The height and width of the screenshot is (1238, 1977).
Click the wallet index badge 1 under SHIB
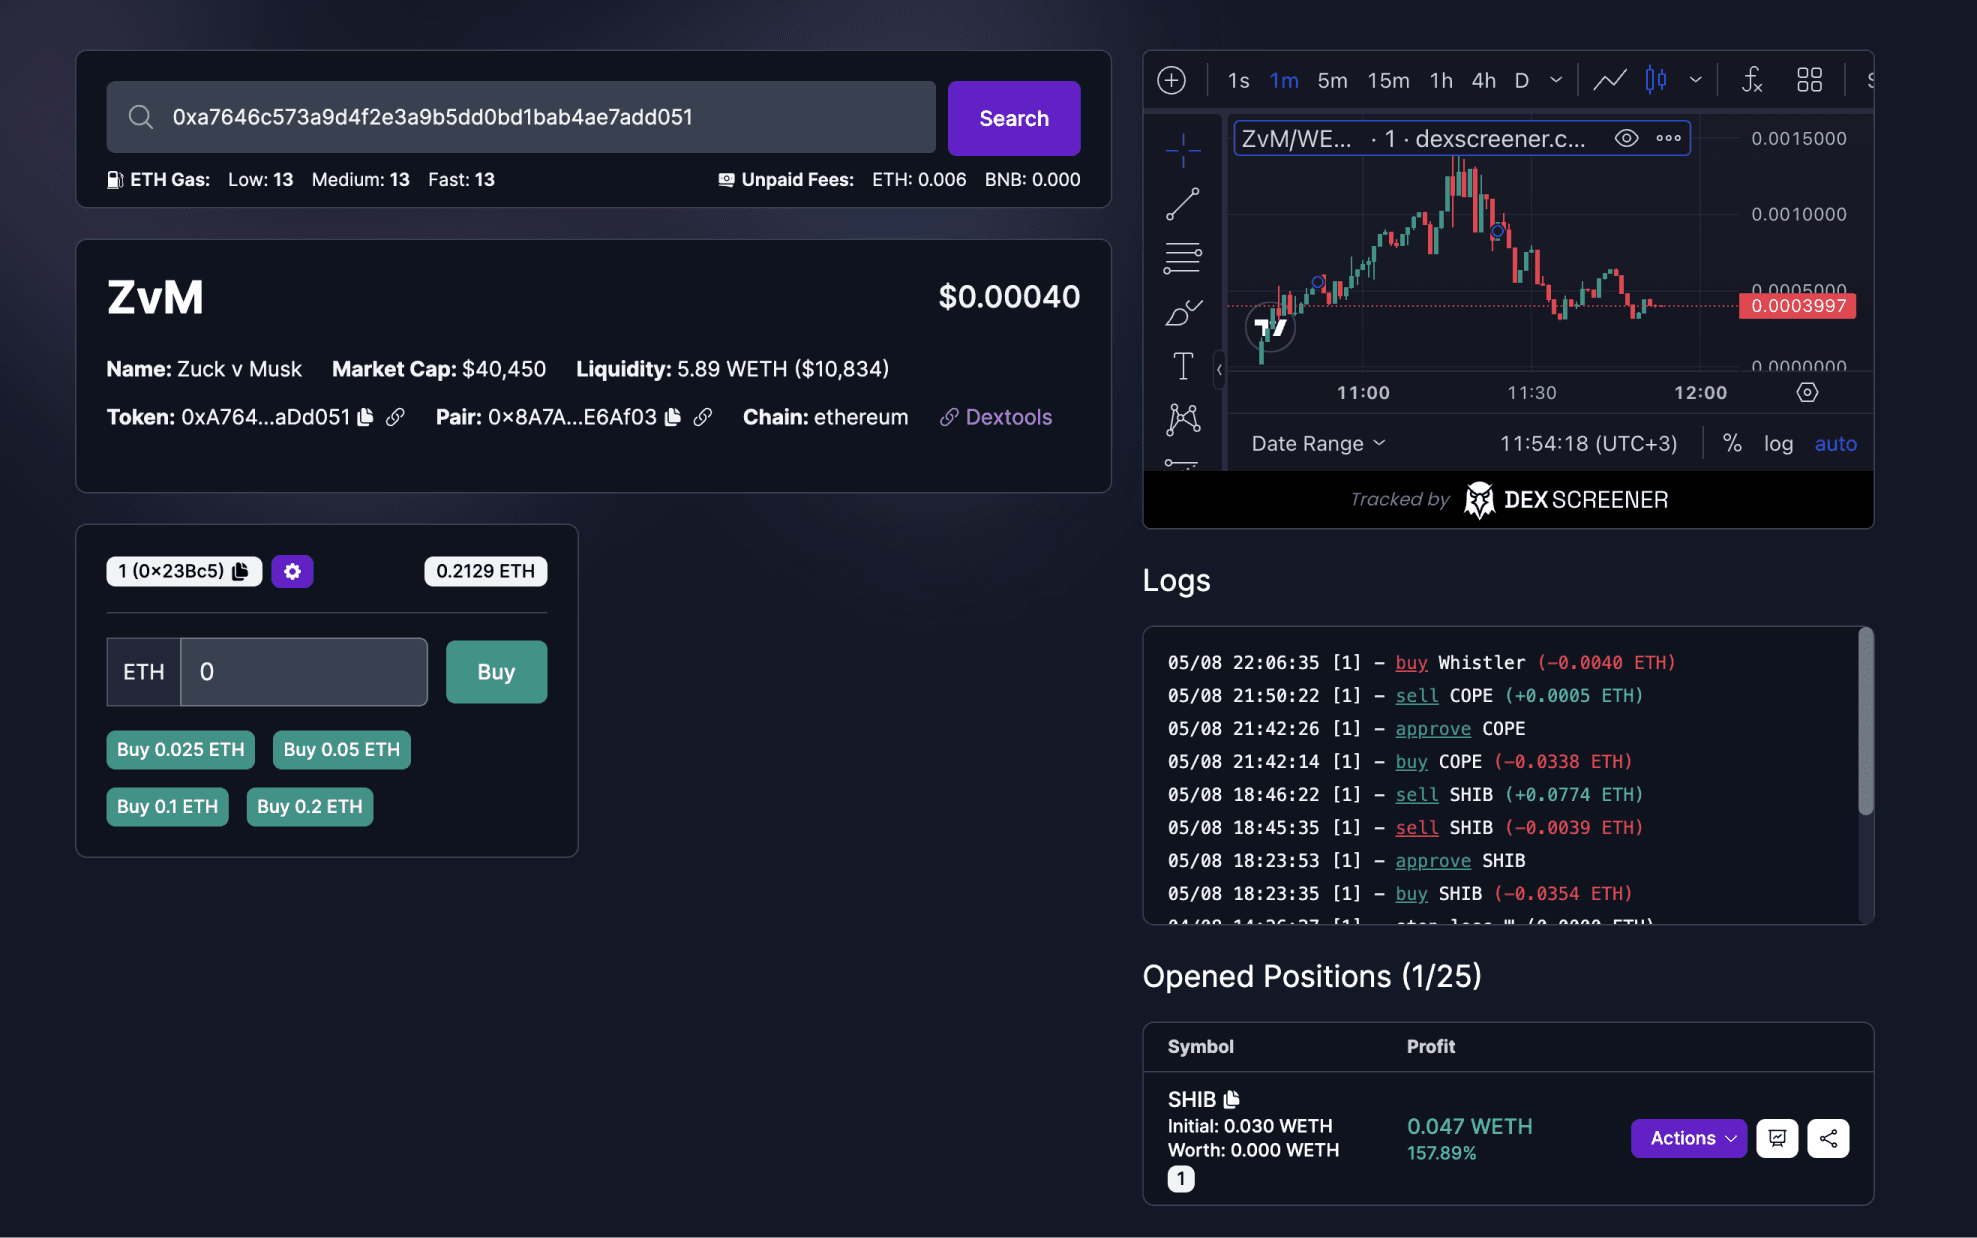(1181, 1179)
